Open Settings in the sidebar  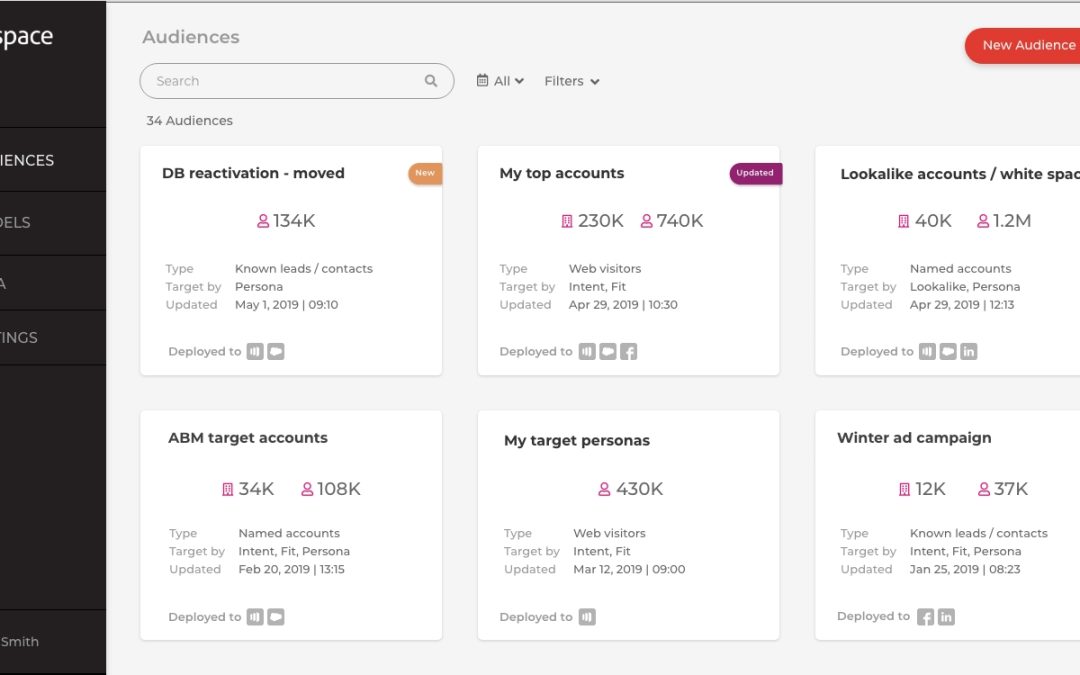[x=53, y=338]
